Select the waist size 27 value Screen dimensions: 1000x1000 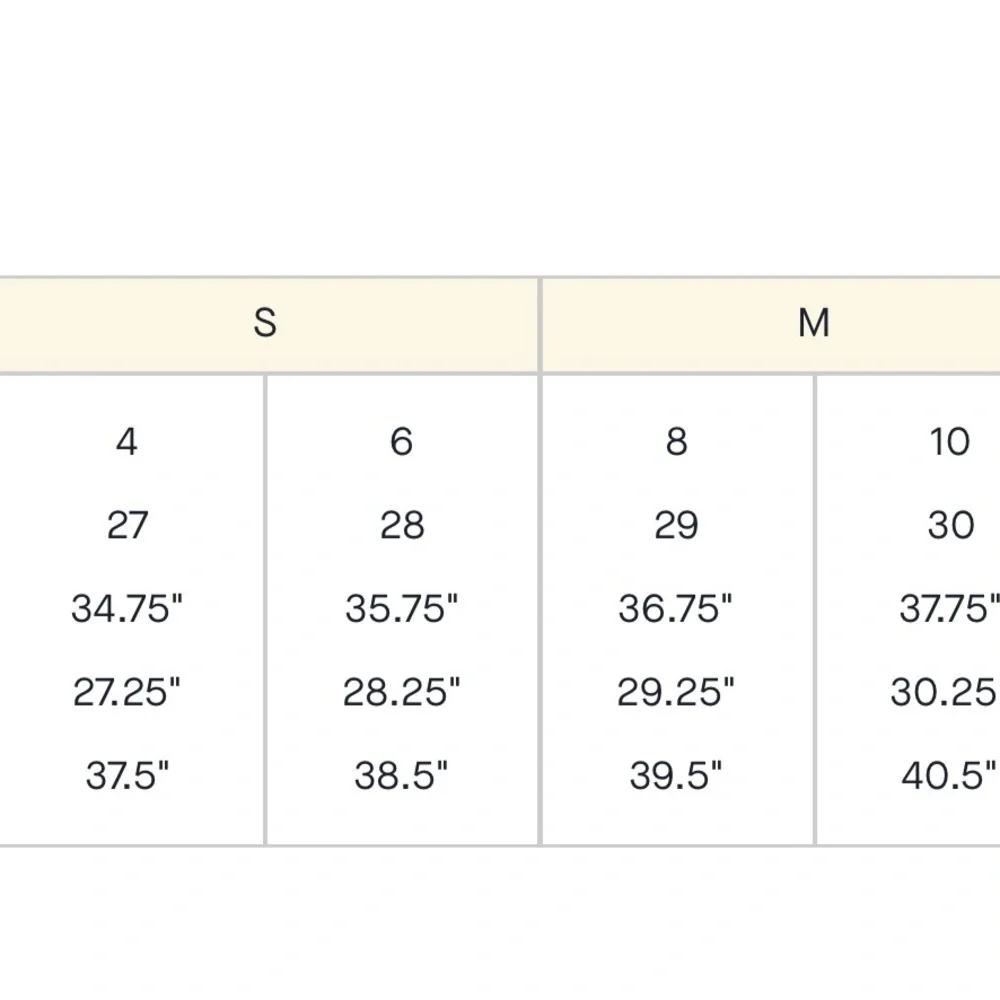click(127, 525)
